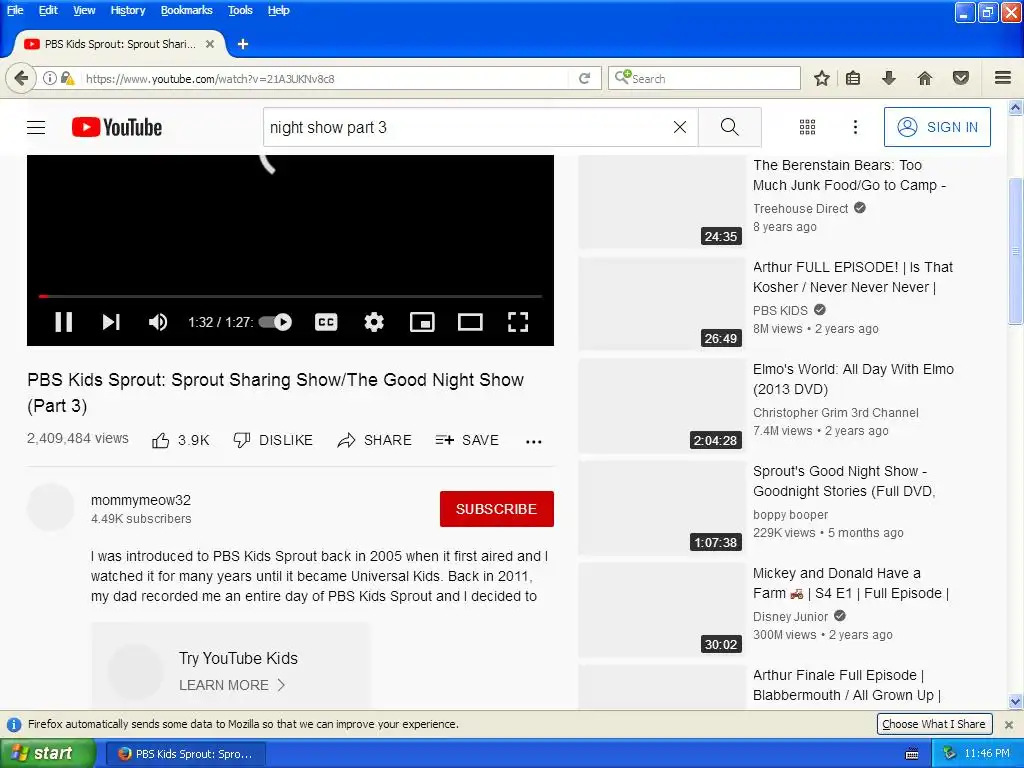Open YouTube settings three-dot menu

click(856, 127)
